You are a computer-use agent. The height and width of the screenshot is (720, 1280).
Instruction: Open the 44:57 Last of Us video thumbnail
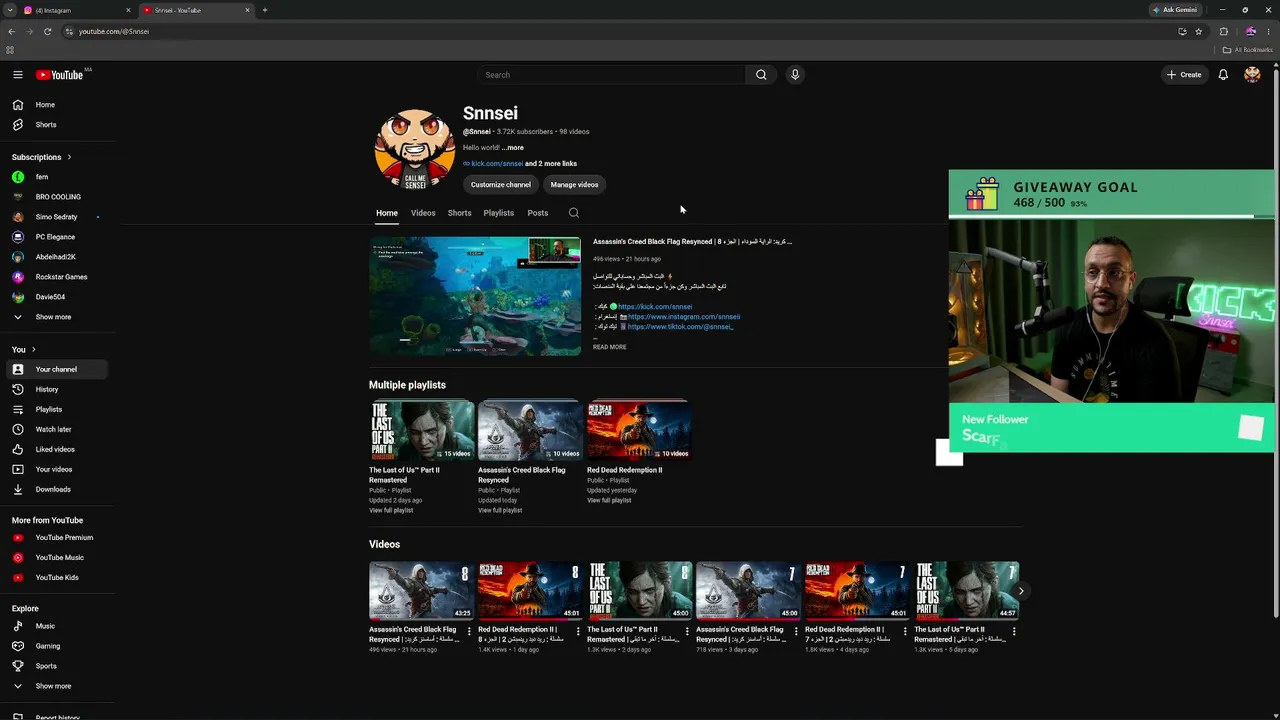(966, 591)
